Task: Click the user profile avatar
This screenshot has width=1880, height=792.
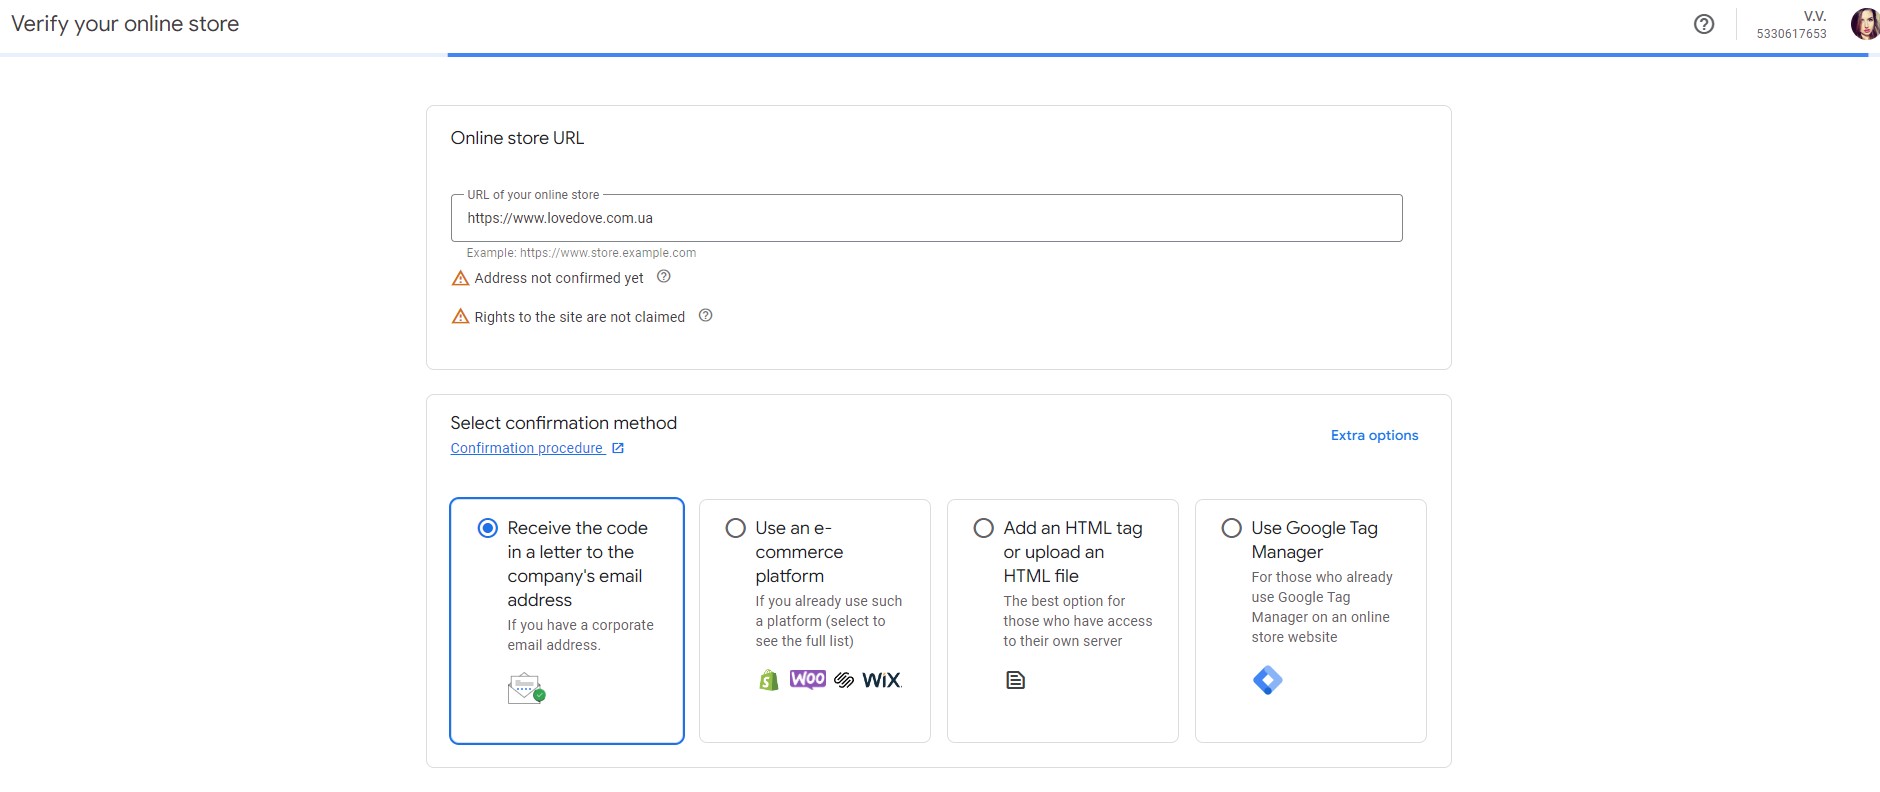Action: point(1864,24)
